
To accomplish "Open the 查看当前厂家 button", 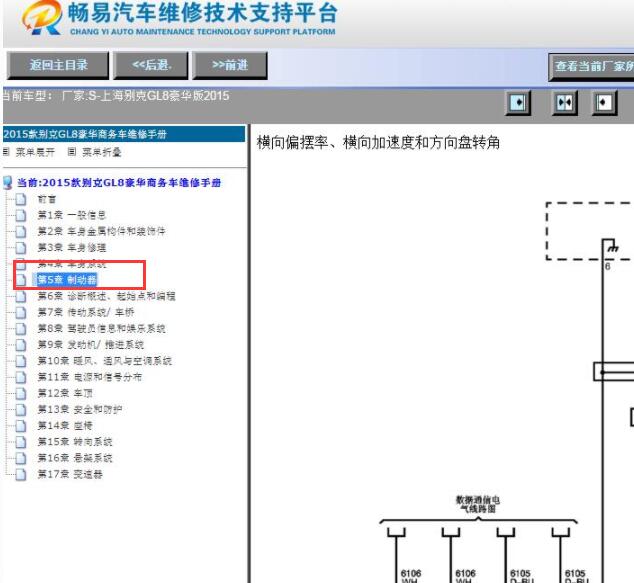I will pos(592,67).
